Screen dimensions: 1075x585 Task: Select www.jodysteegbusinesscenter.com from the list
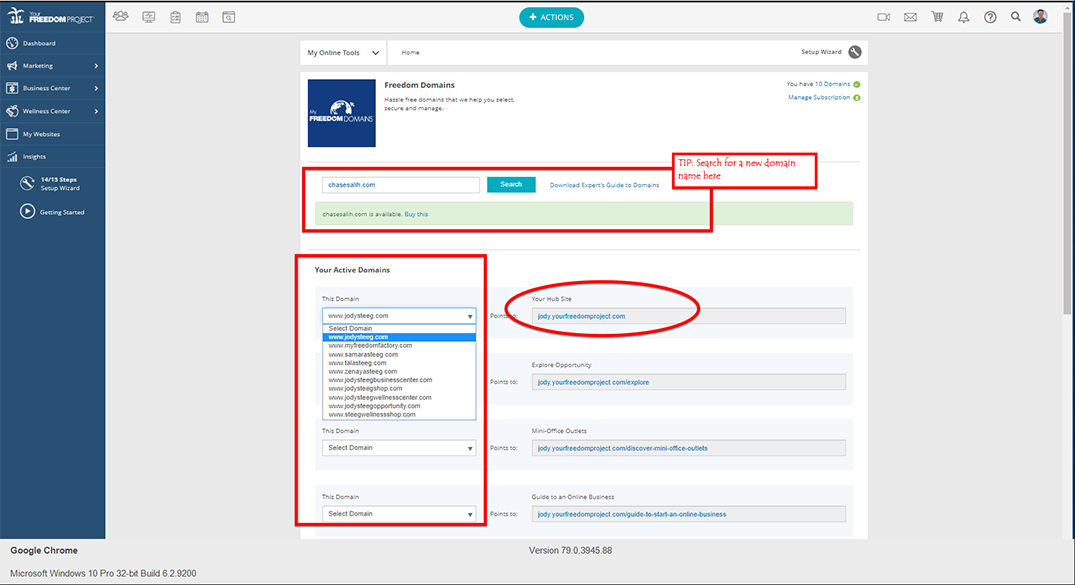point(399,380)
